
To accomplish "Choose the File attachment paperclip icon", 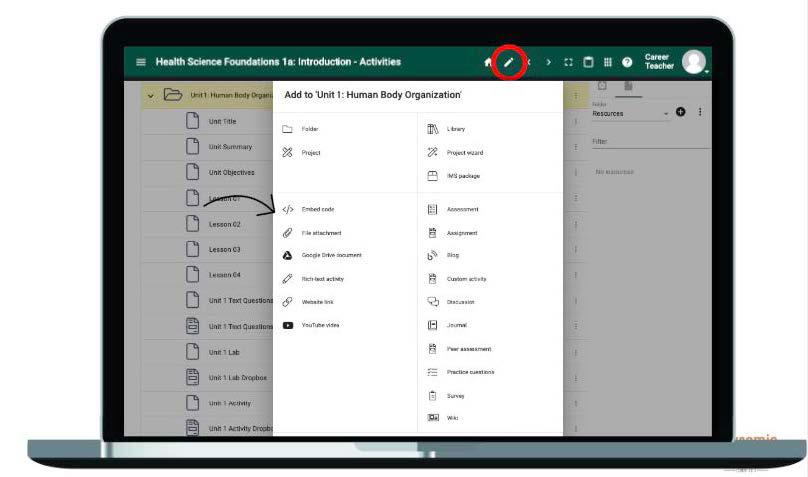I will [288, 233].
